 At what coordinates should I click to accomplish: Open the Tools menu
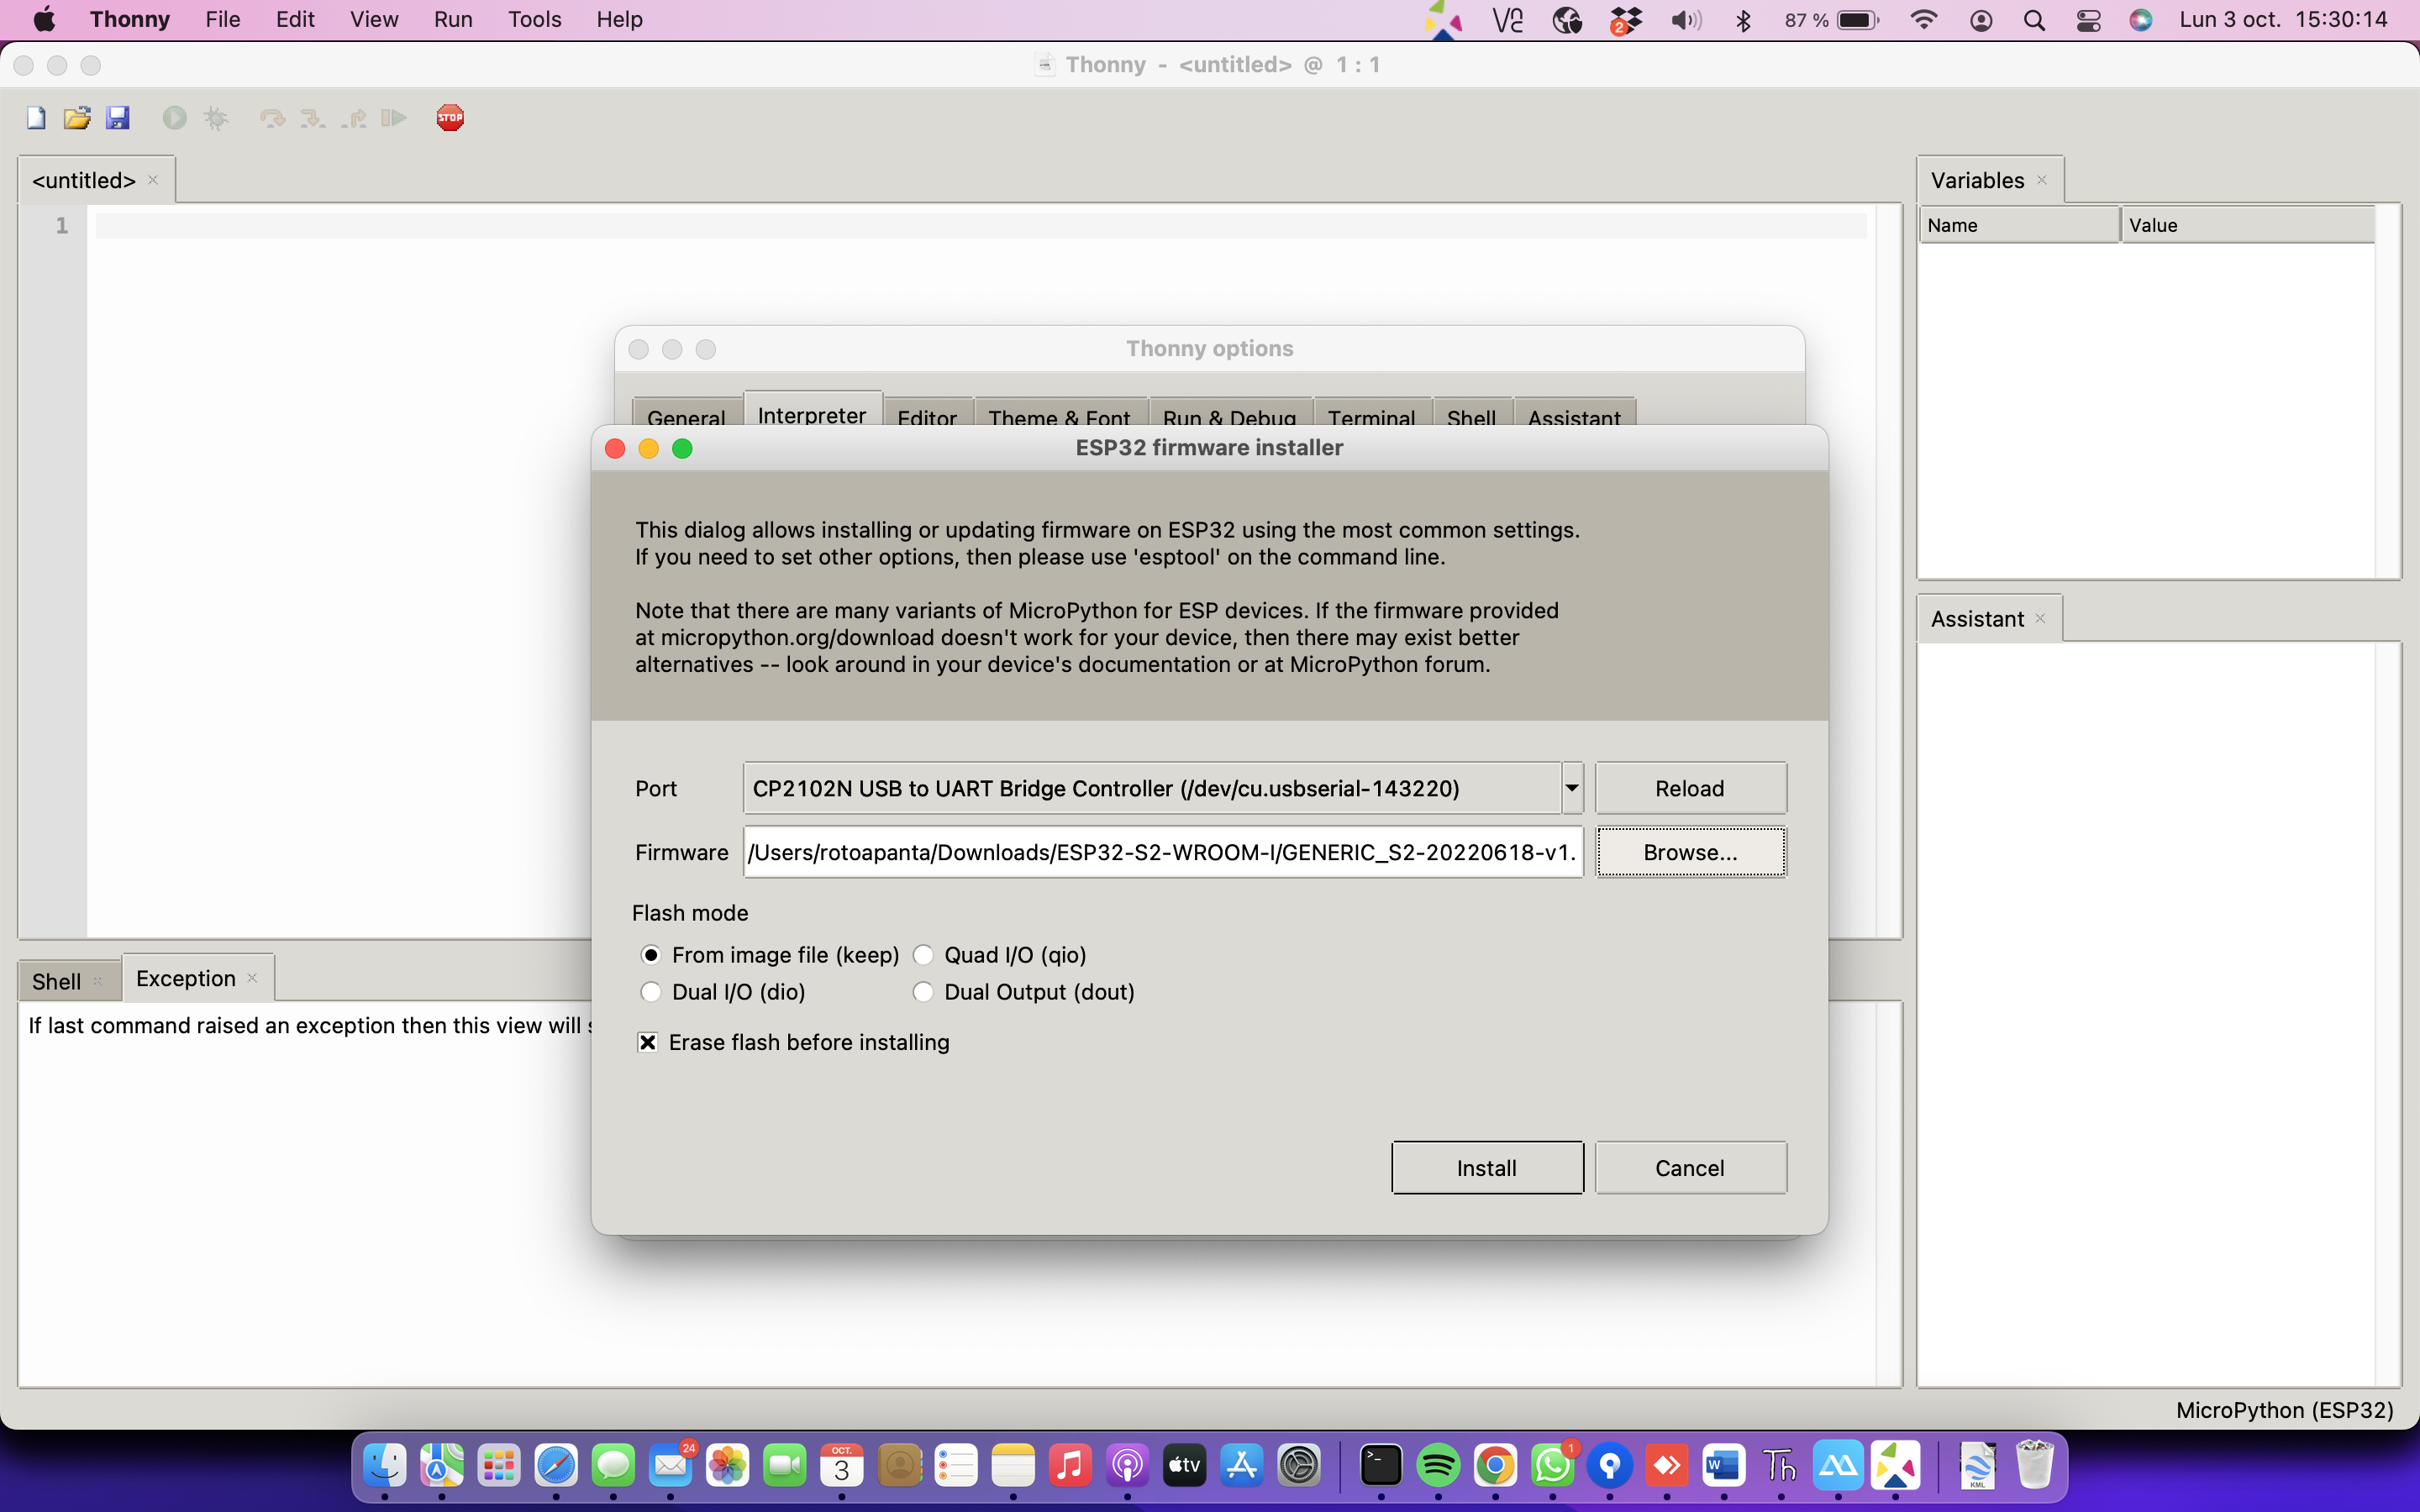point(534,19)
